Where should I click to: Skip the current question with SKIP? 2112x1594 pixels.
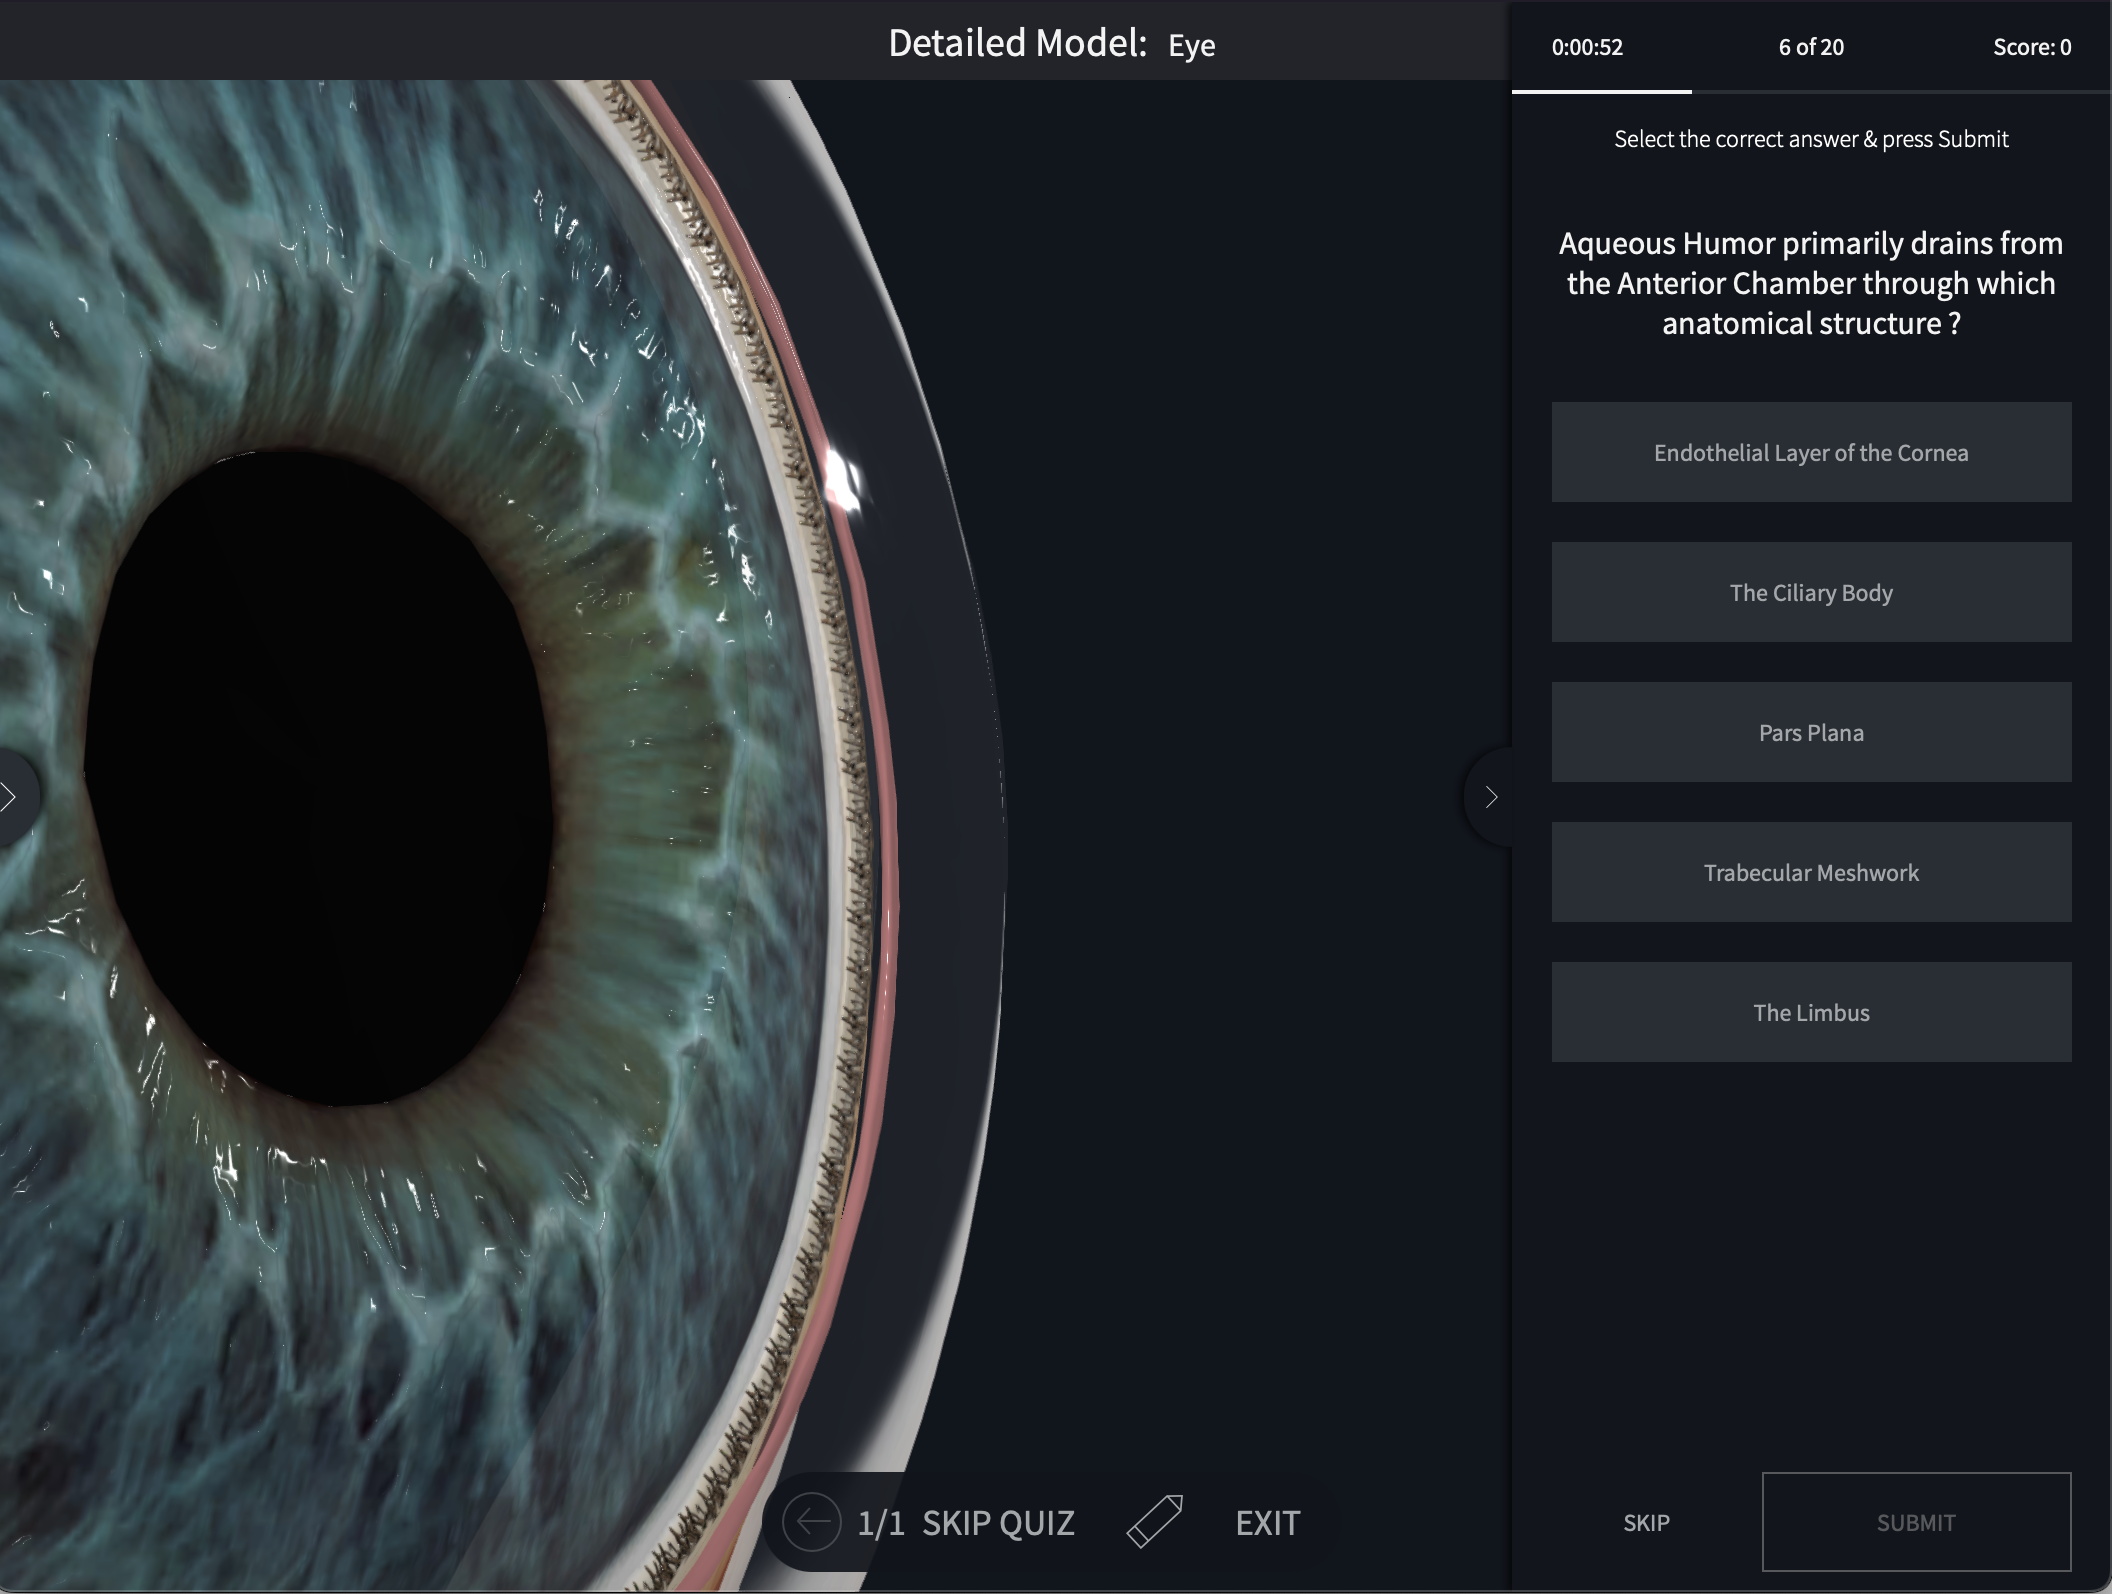click(1644, 1522)
